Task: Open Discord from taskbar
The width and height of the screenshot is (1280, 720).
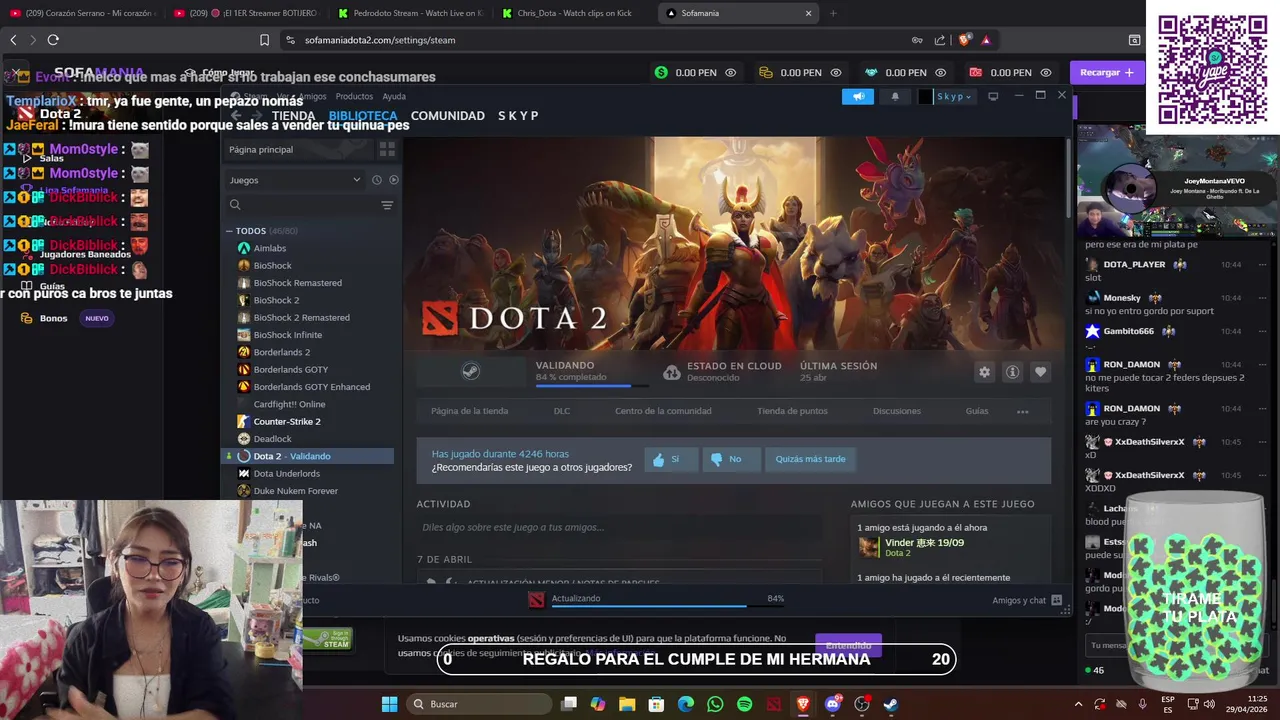Action: click(x=832, y=704)
